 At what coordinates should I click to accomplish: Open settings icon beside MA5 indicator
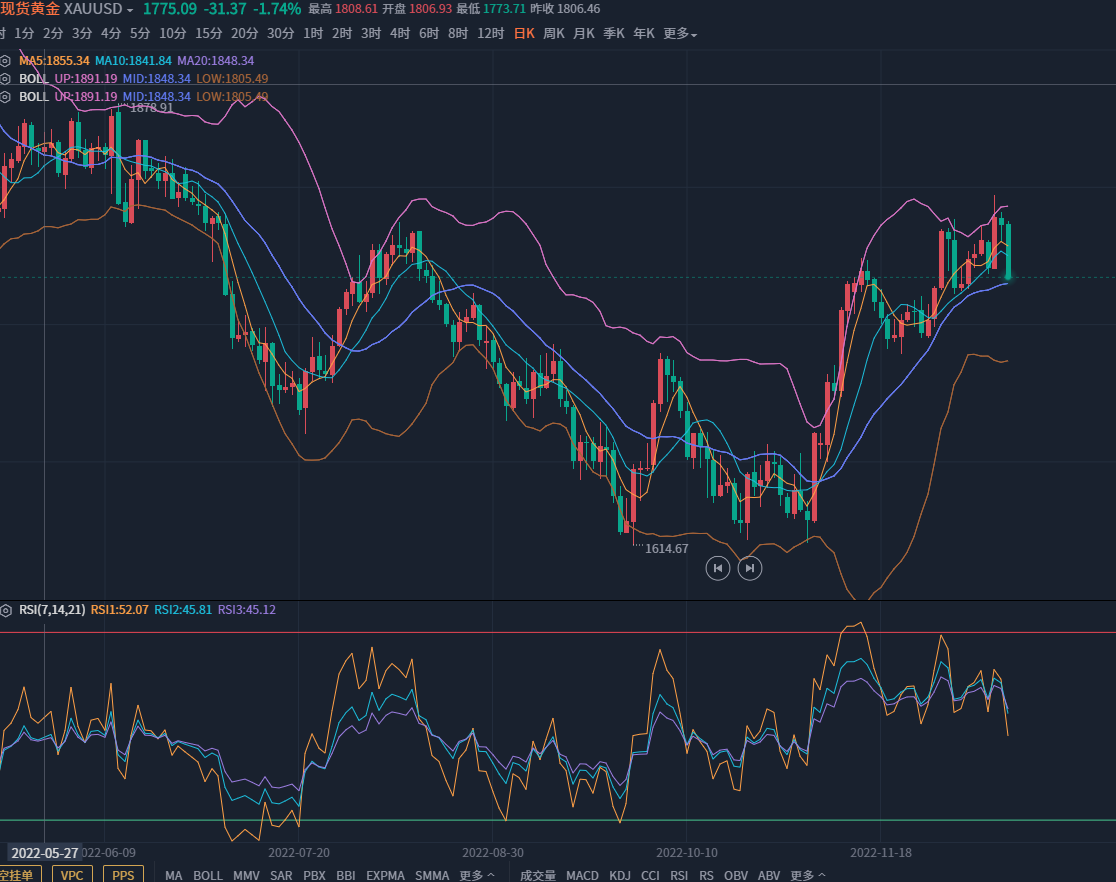point(6,61)
